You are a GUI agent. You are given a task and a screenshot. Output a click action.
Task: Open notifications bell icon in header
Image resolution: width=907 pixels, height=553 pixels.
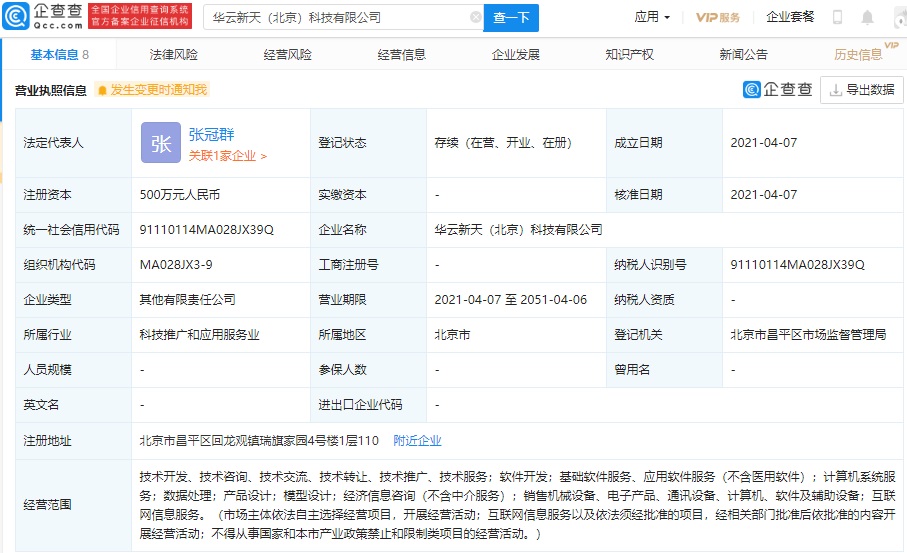867,17
